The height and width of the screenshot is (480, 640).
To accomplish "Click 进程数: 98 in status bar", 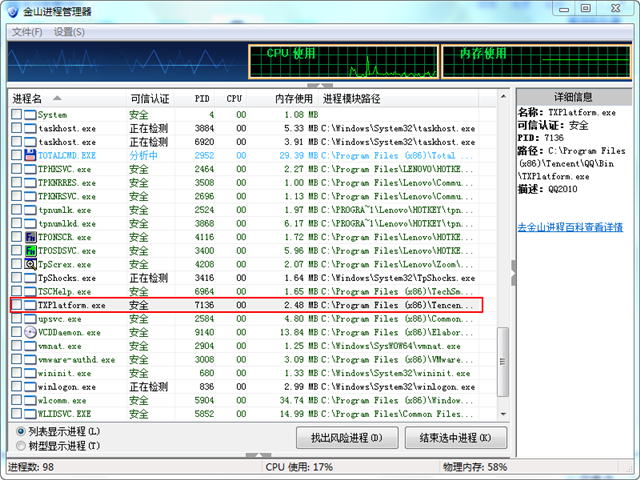I will [31, 467].
